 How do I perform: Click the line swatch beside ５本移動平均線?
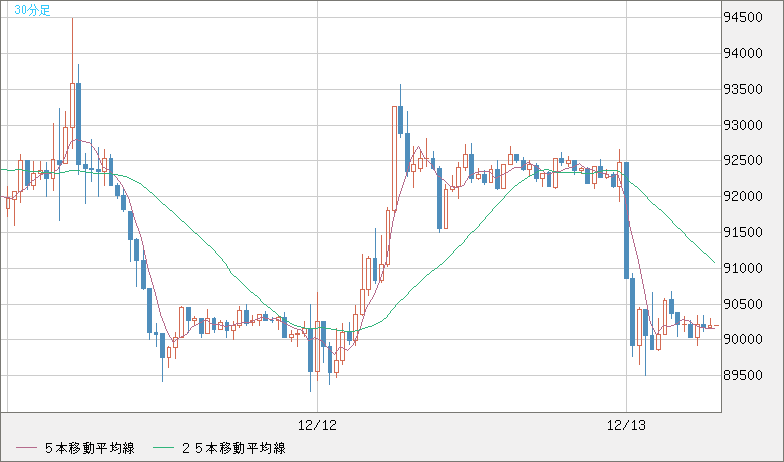click(x=27, y=447)
